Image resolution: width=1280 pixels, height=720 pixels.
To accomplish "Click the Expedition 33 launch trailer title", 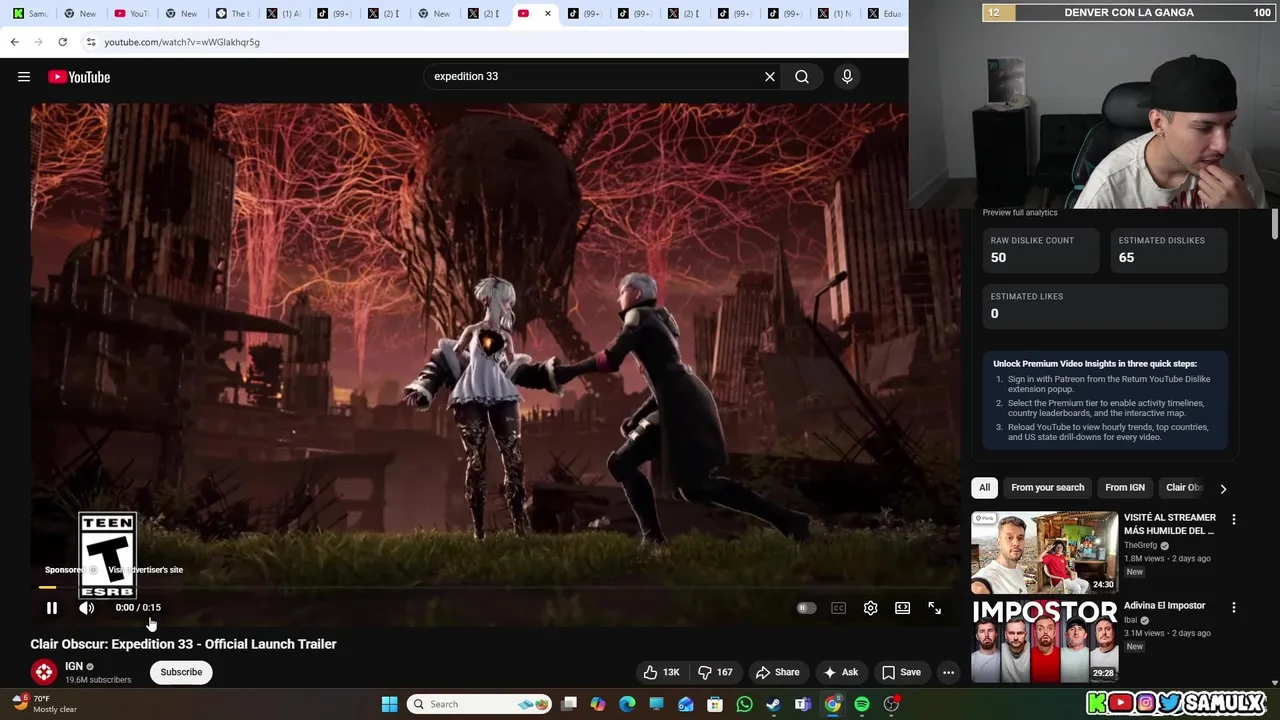I will click(183, 644).
